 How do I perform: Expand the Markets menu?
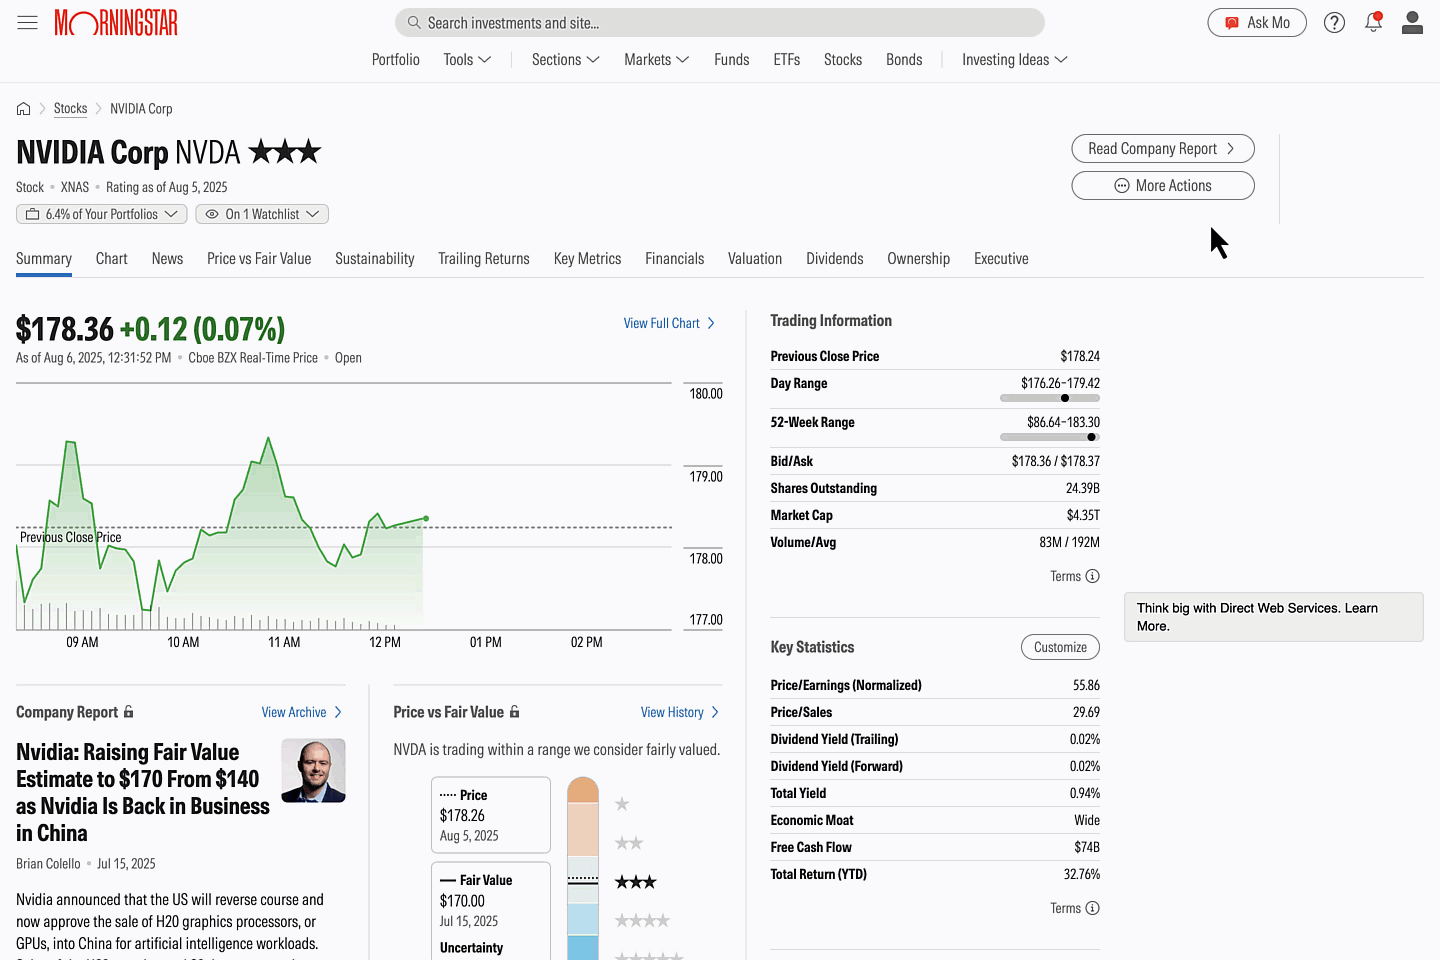(656, 60)
